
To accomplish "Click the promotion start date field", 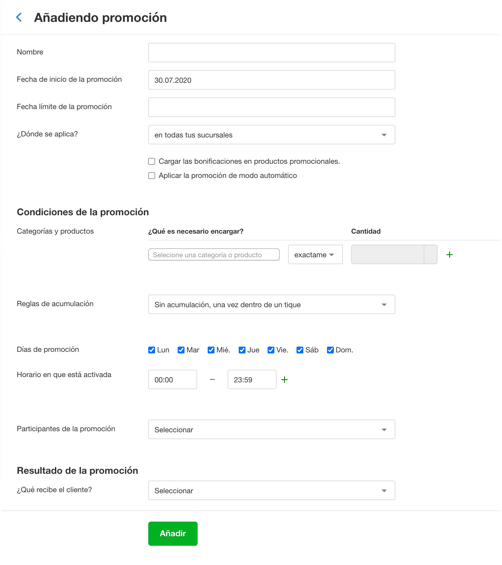I will pos(272,80).
